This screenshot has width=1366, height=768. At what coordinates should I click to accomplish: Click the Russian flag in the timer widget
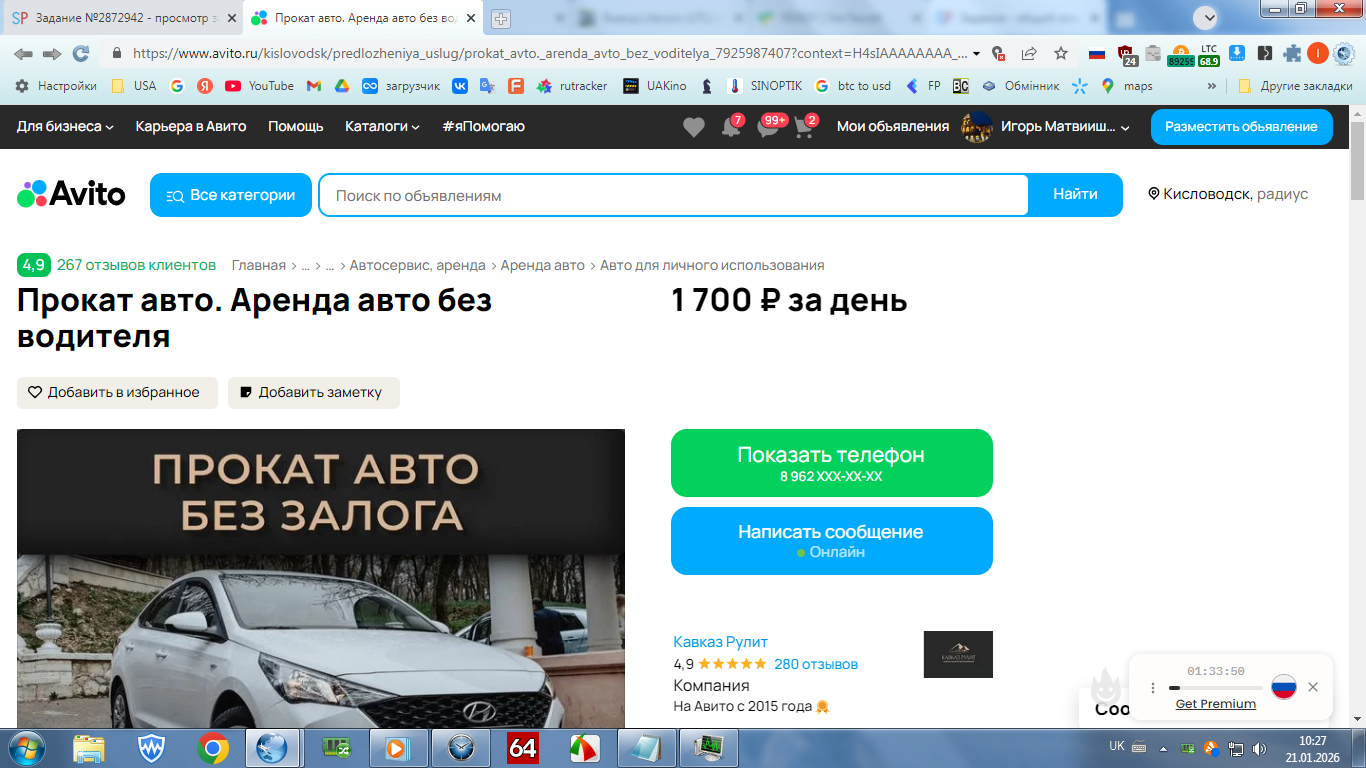point(1284,687)
